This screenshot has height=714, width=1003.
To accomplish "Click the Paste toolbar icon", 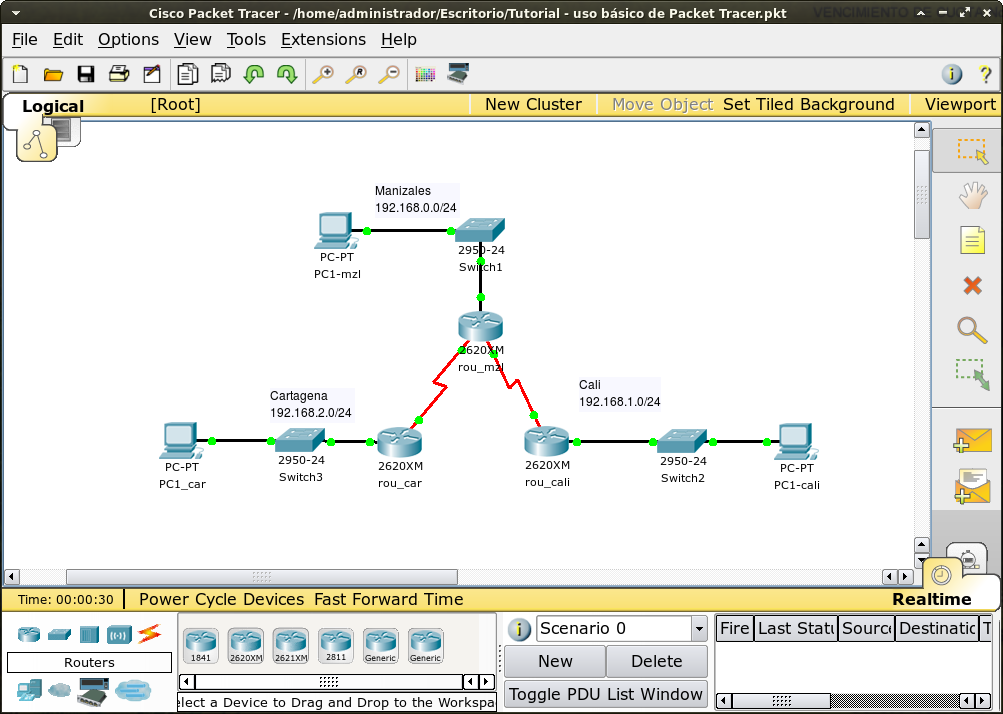I will (x=221, y=74).
